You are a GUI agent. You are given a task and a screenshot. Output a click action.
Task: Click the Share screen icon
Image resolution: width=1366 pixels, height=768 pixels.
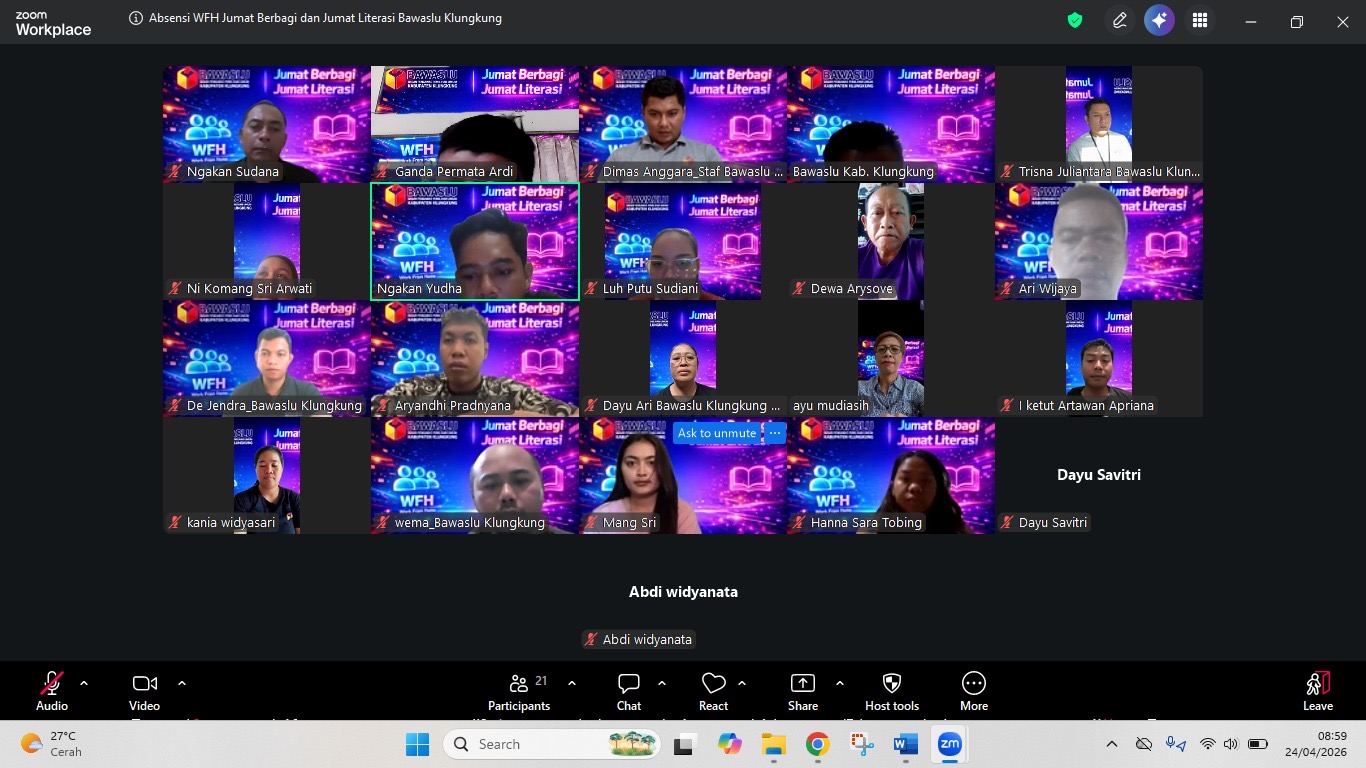tap(802, 684)
